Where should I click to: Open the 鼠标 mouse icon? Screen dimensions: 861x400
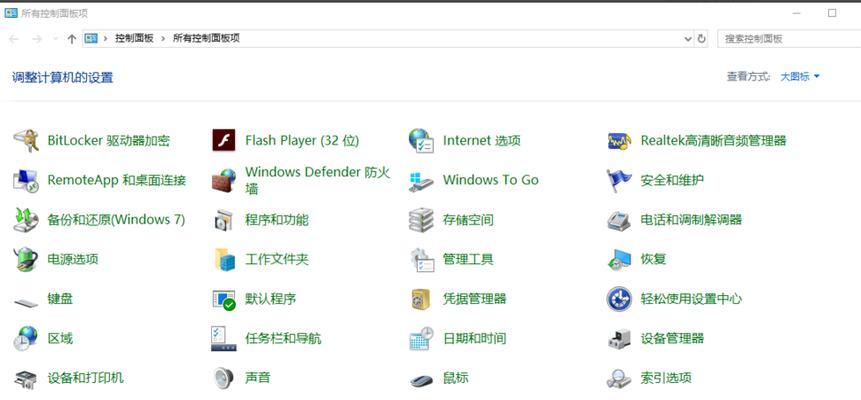pos(421,380)
